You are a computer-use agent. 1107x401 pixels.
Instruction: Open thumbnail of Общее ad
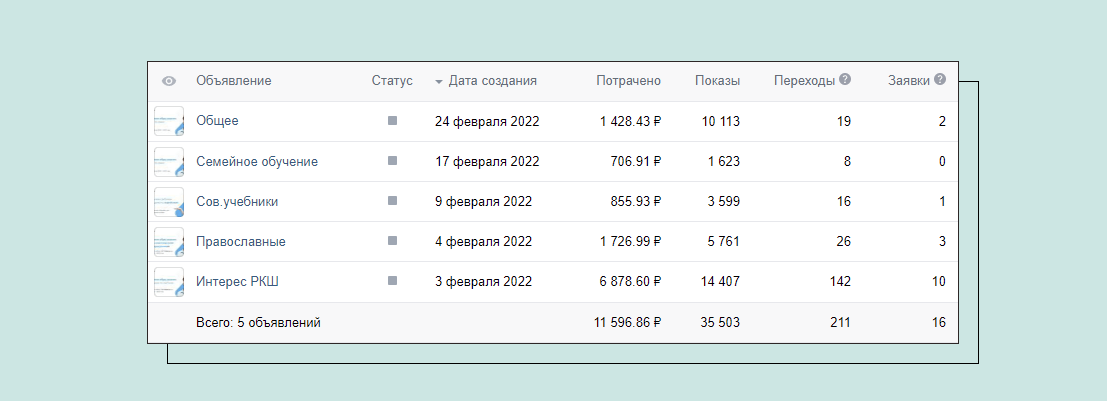(x=169, y=121)
